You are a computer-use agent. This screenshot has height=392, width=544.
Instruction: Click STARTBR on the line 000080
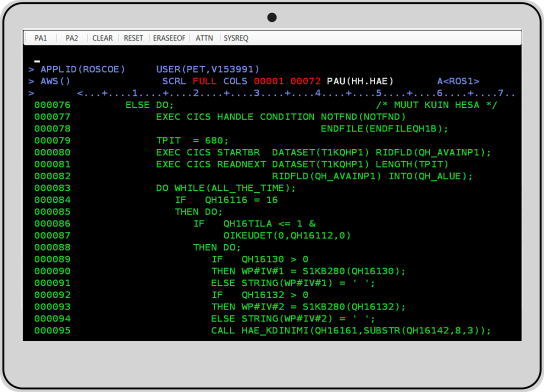(x=238, y=152)
